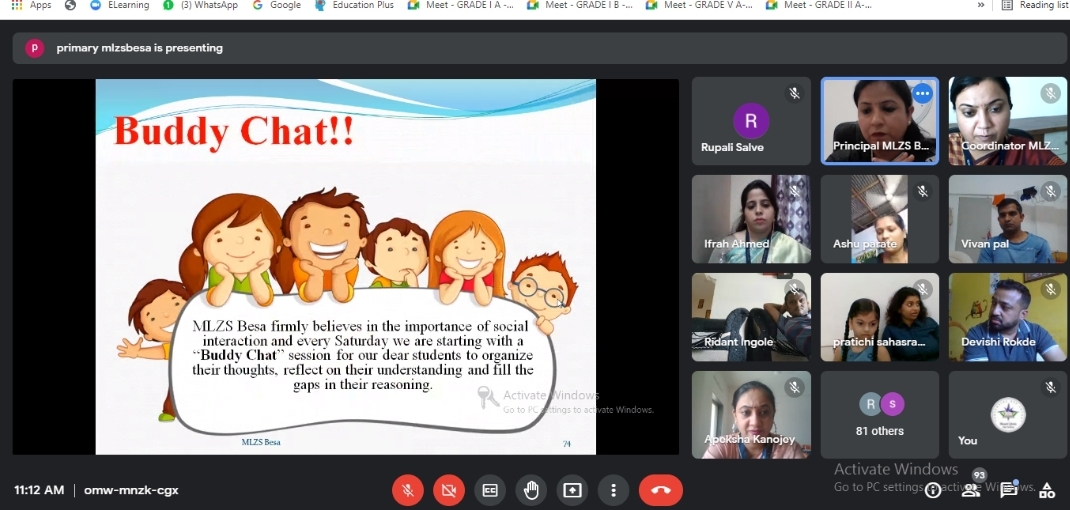The image size is (1070, 510).
Task: Open the Meet - GRADE V A bookmark
Action: click(x=699, y=5)
